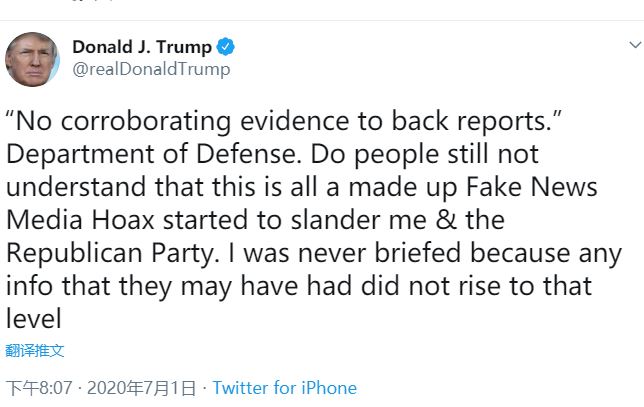644x407 pixels.
Task: Expand the tweet options chevron menu
Action: click(634, 46)
